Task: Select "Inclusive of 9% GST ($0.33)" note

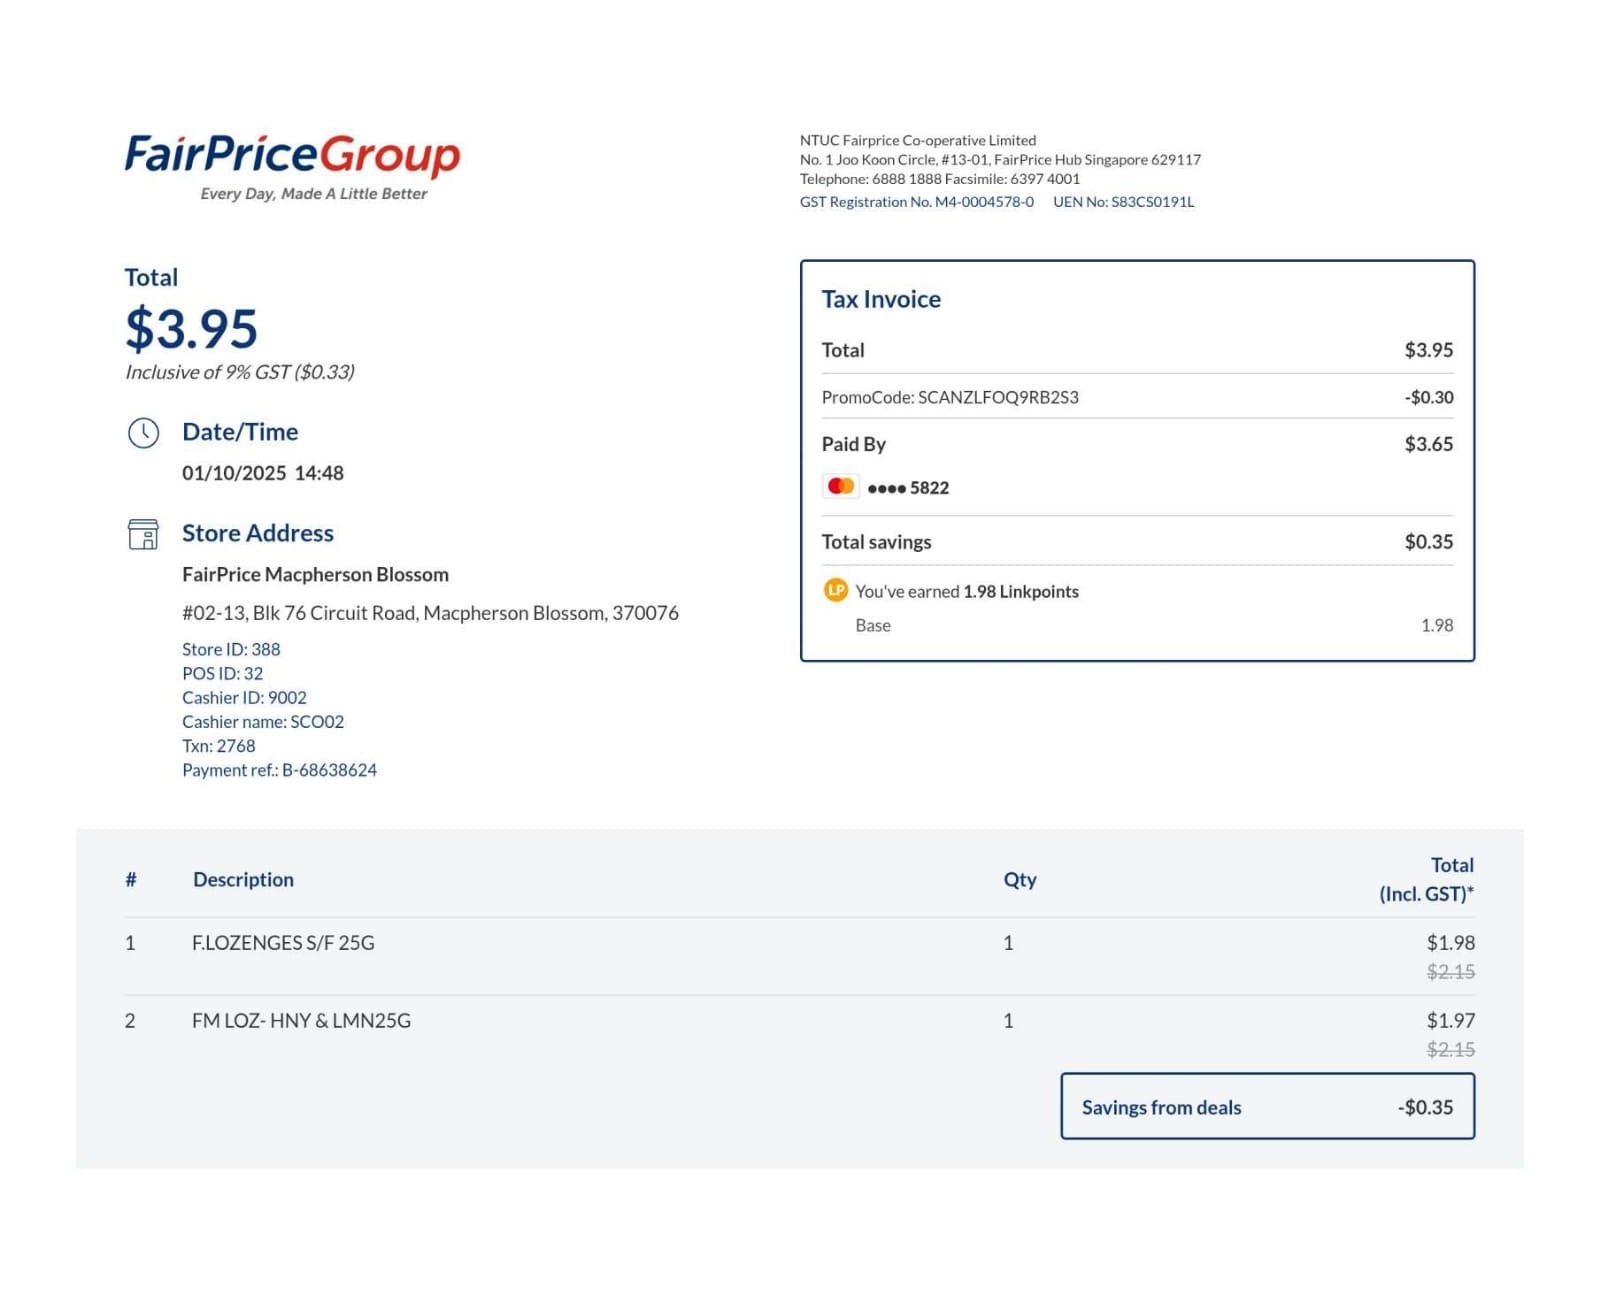Action: pyautogui.click(x=240, y=372)
